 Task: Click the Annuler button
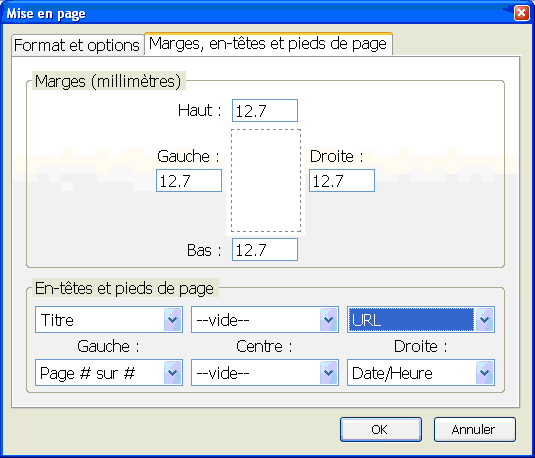pyautogui.click(x=475, y=430)
